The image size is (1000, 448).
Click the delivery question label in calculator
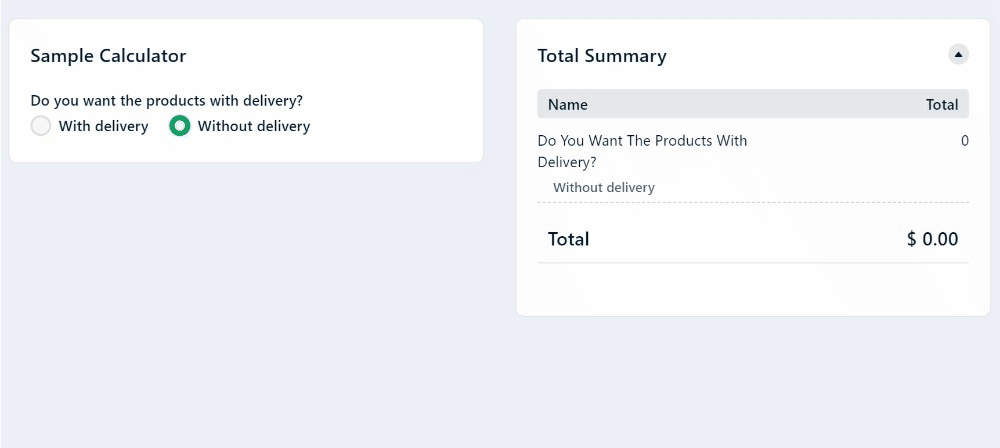166,100
